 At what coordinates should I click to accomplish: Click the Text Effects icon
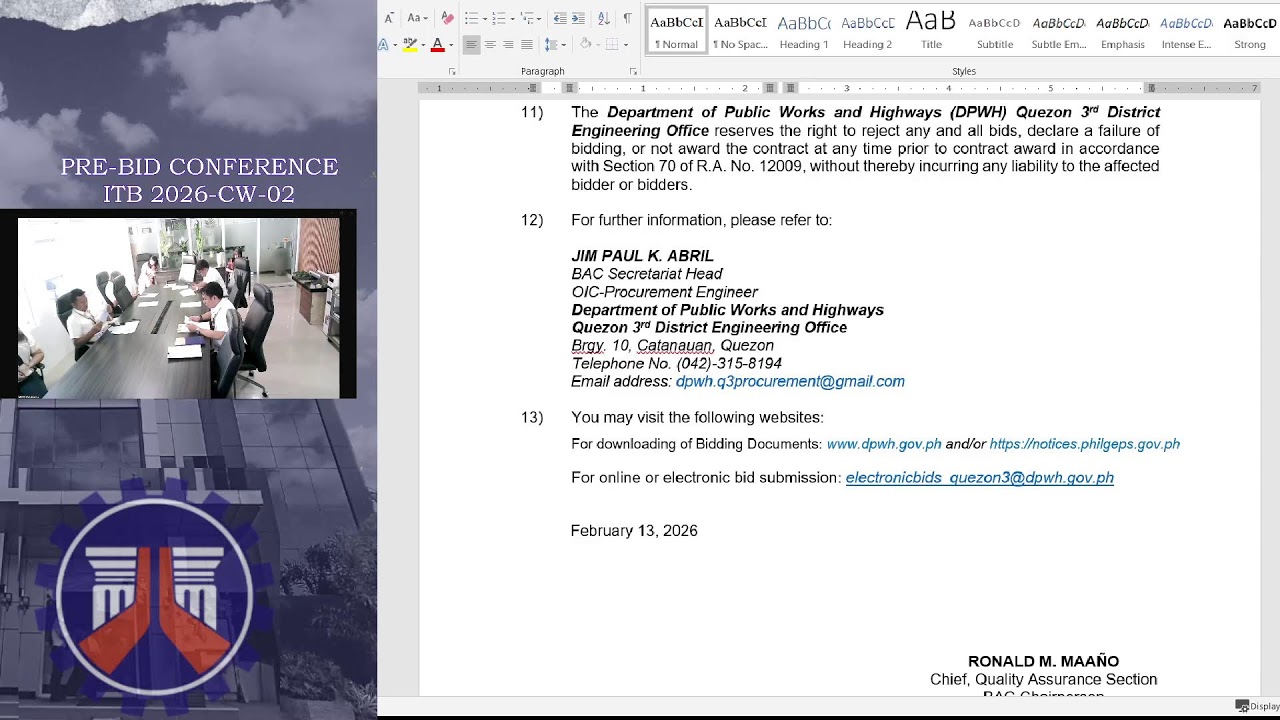(383, 44)
